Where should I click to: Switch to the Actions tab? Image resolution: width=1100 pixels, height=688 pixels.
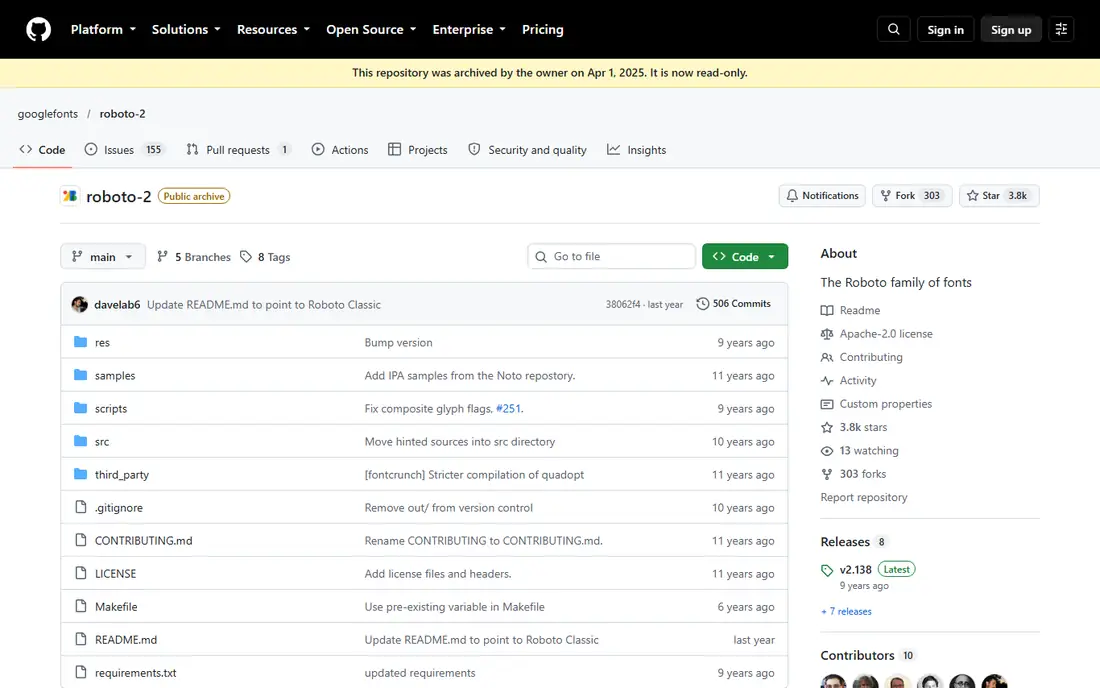click(340, 149)
